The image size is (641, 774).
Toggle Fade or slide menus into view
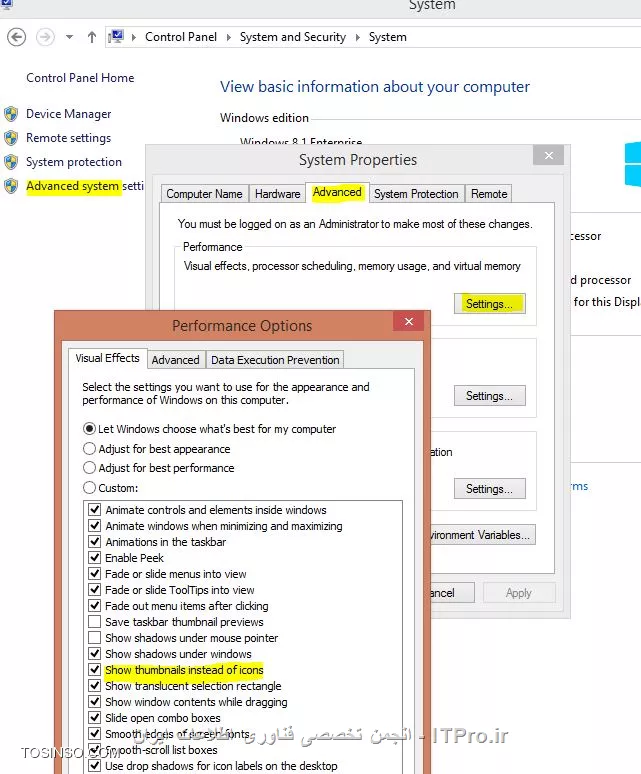coord(95,574)
